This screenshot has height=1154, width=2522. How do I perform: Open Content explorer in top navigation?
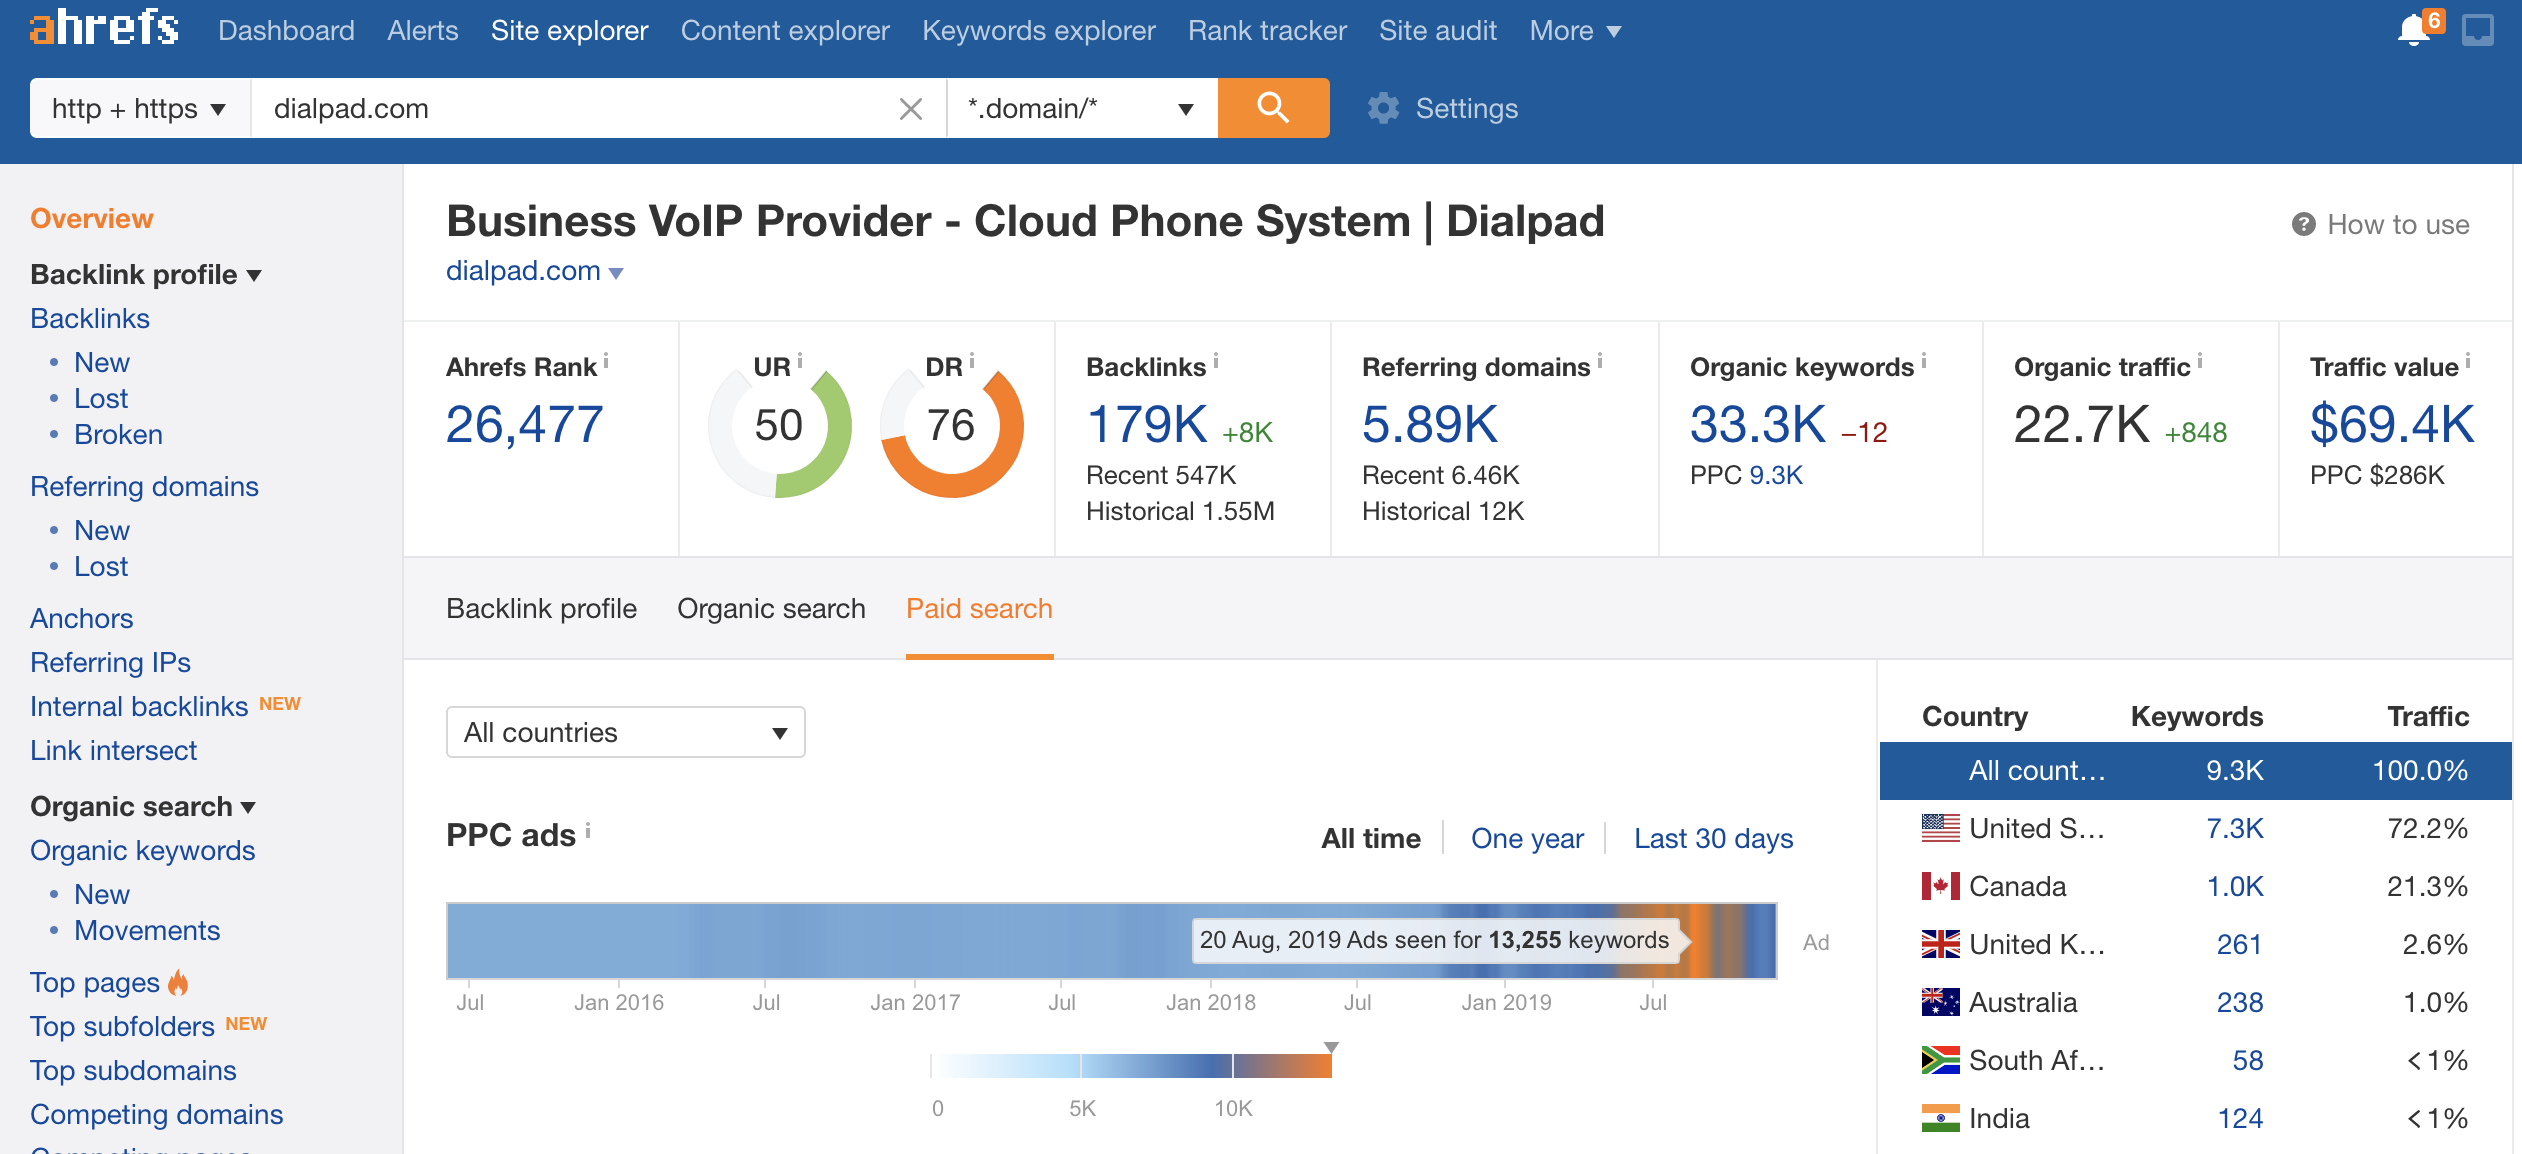[x=785, y=31]
